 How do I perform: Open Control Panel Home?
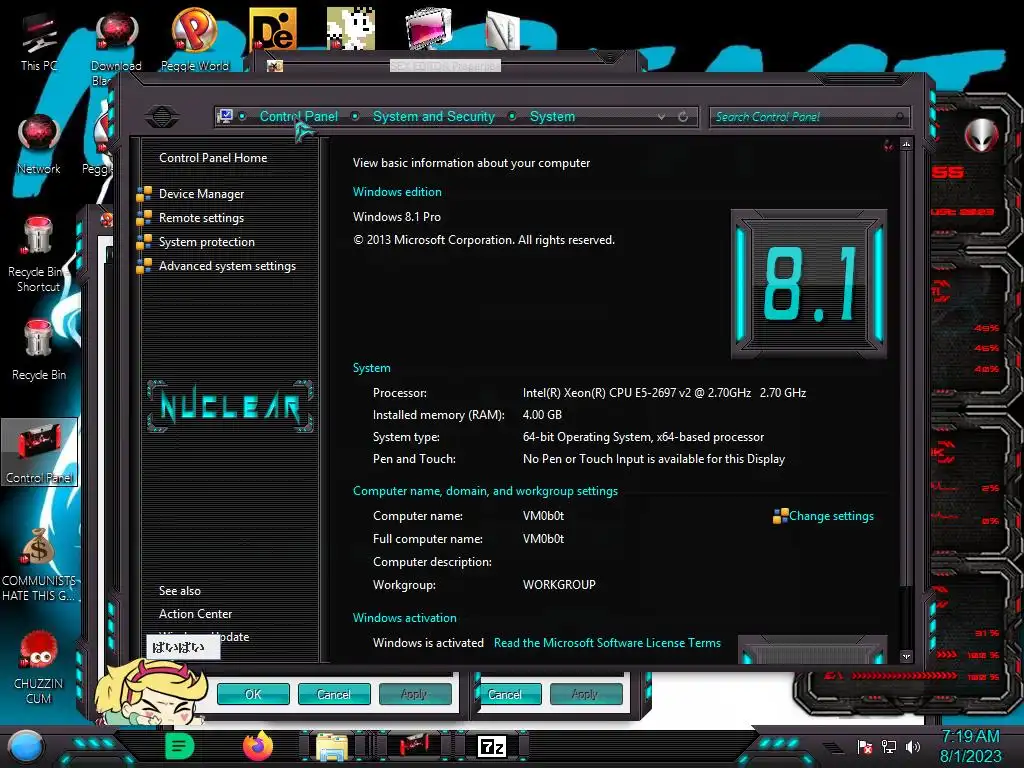click(213, 157)
